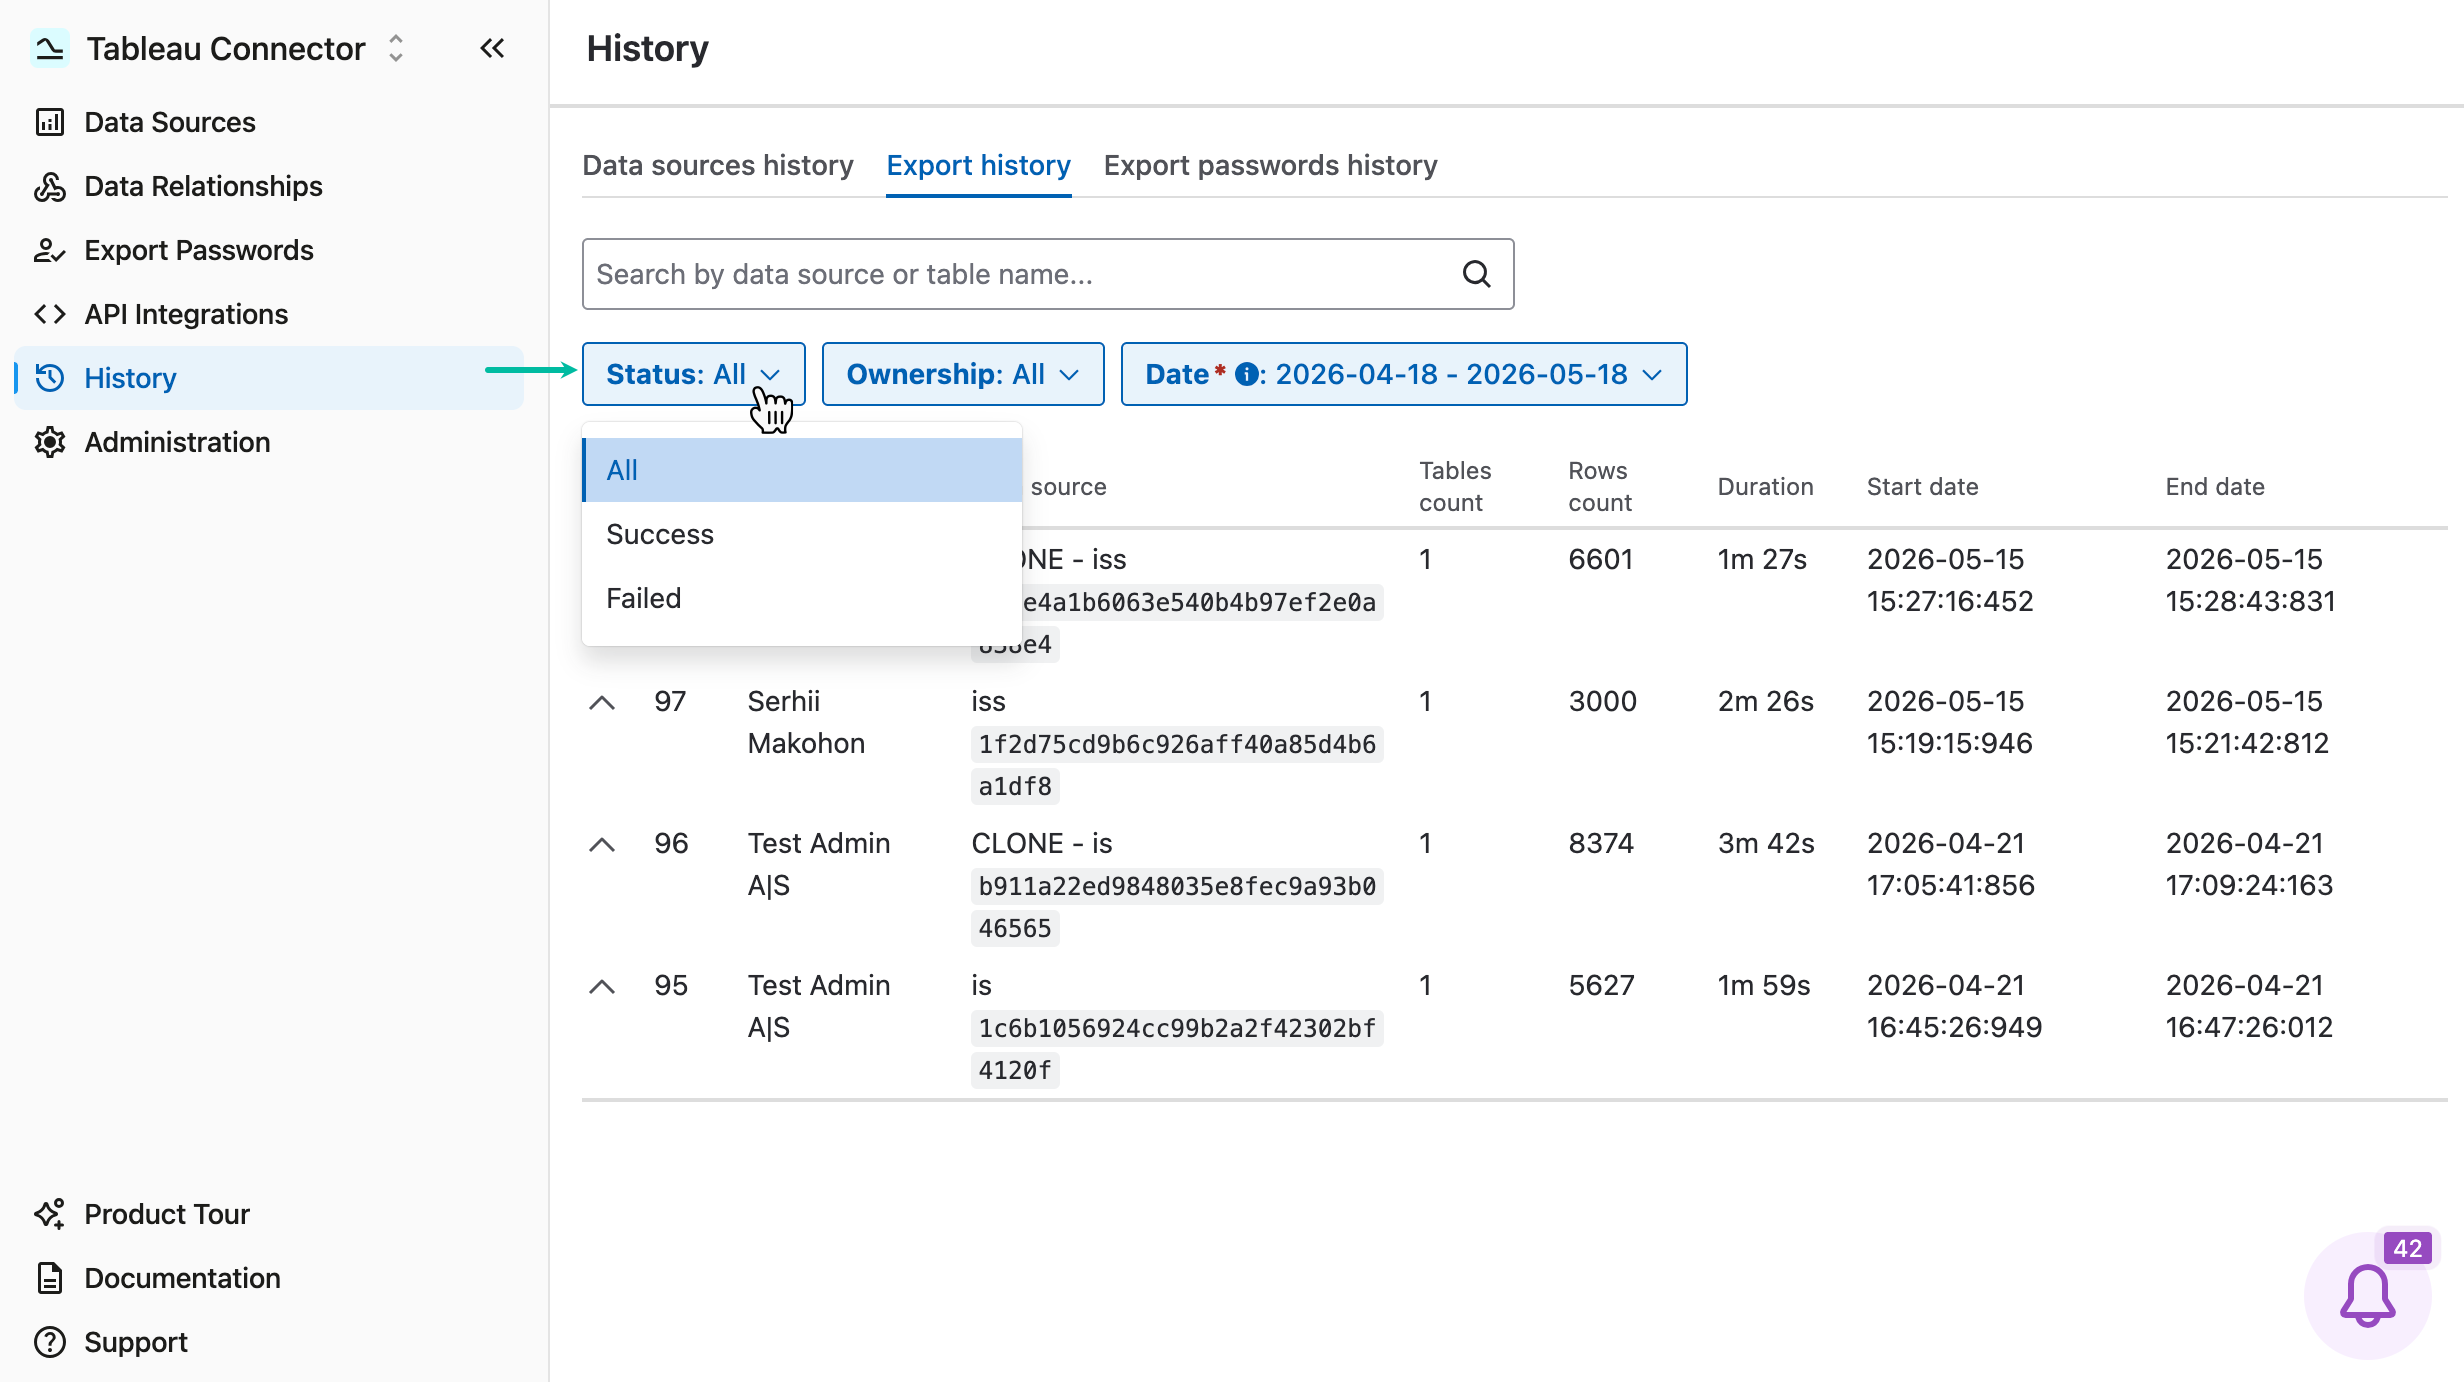Viewport: 2464px width, 1382px height.
Task: Click rows count value 3000
Action: pyautogui.click(x=1602, y=701)
